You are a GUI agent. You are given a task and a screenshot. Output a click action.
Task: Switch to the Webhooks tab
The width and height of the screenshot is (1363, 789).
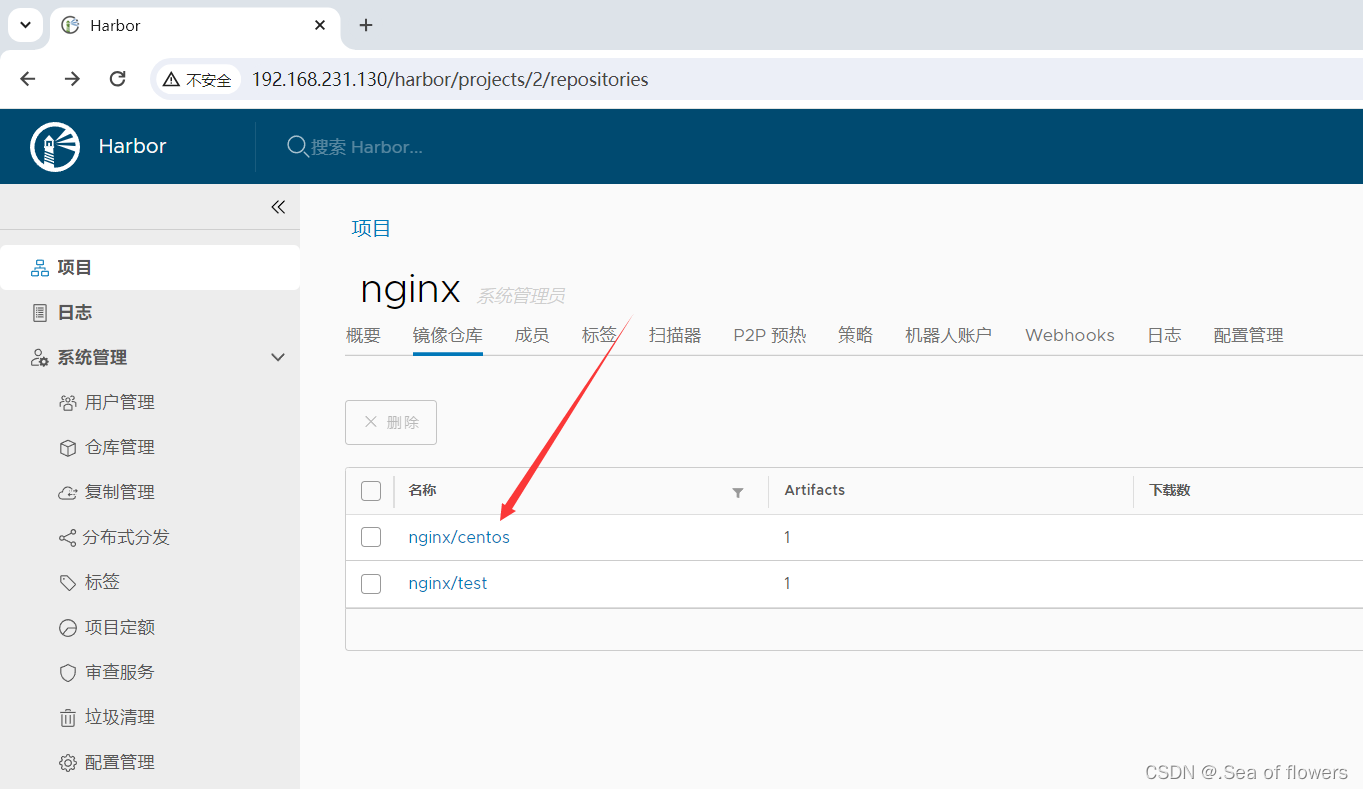[x=1070, y=336]
